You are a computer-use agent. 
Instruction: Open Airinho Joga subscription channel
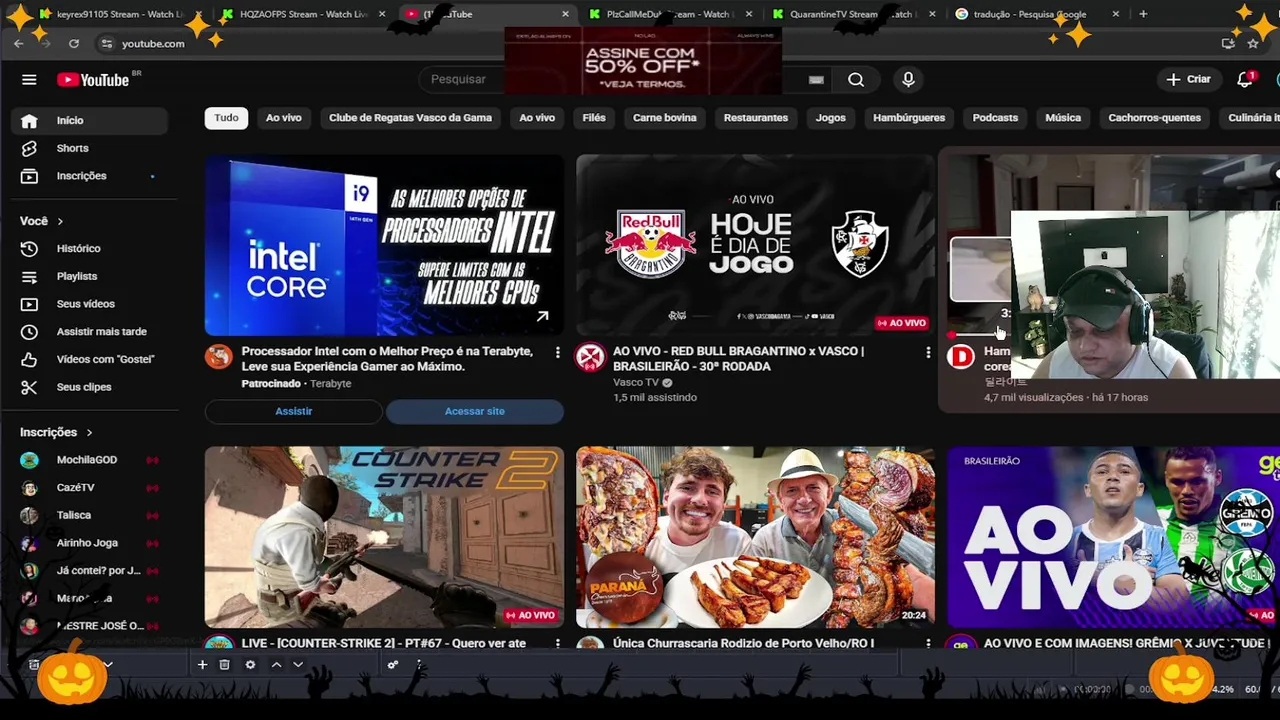coord(89,543)
